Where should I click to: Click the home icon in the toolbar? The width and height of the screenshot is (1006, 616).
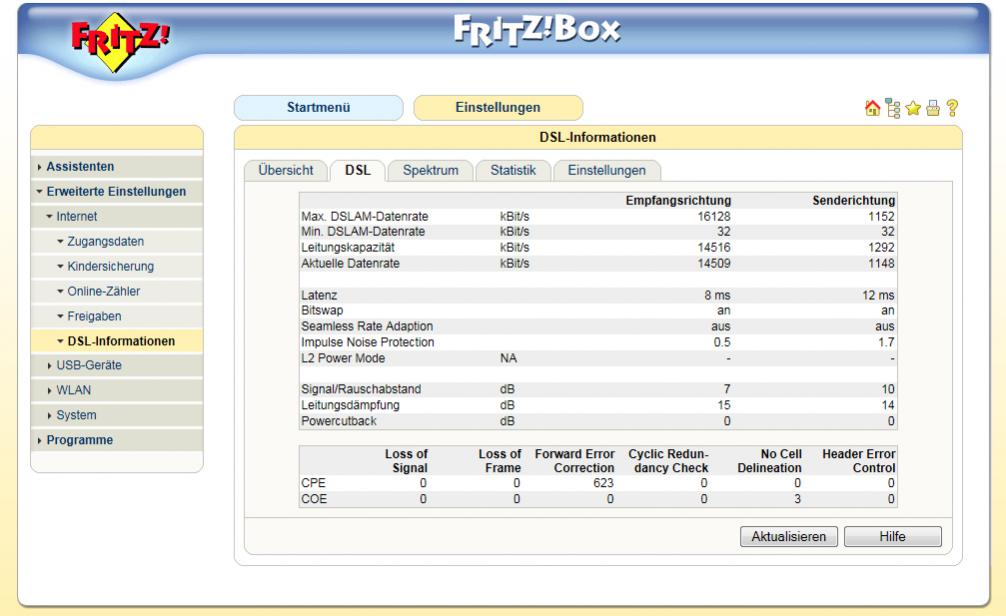872,108
